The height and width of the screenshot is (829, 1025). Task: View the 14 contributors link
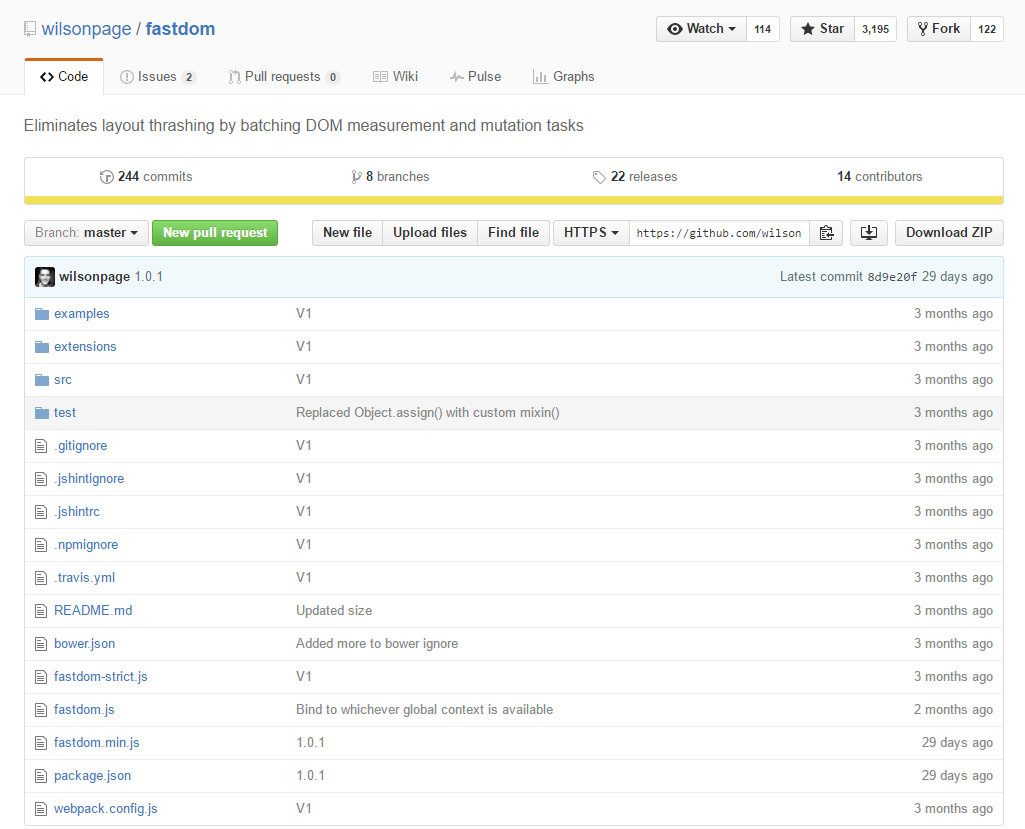(x=879, y=177)
